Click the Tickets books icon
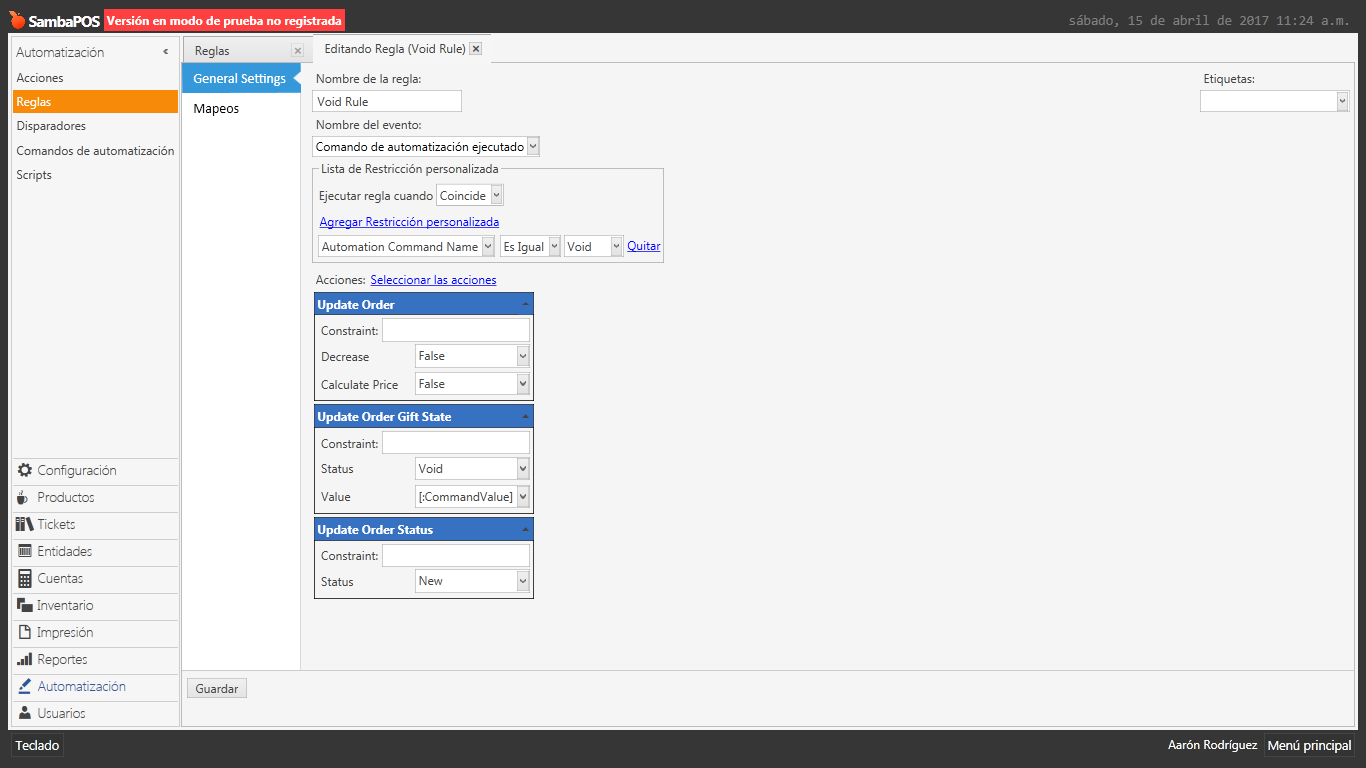The width and height of the screenshot is (1366, 768). tap(25, 524)
